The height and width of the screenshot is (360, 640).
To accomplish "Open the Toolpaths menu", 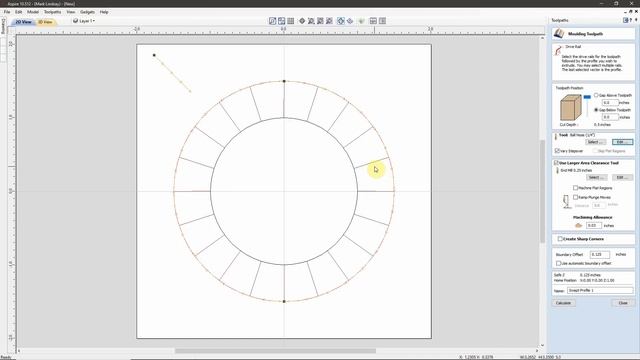I will [52, 12].
